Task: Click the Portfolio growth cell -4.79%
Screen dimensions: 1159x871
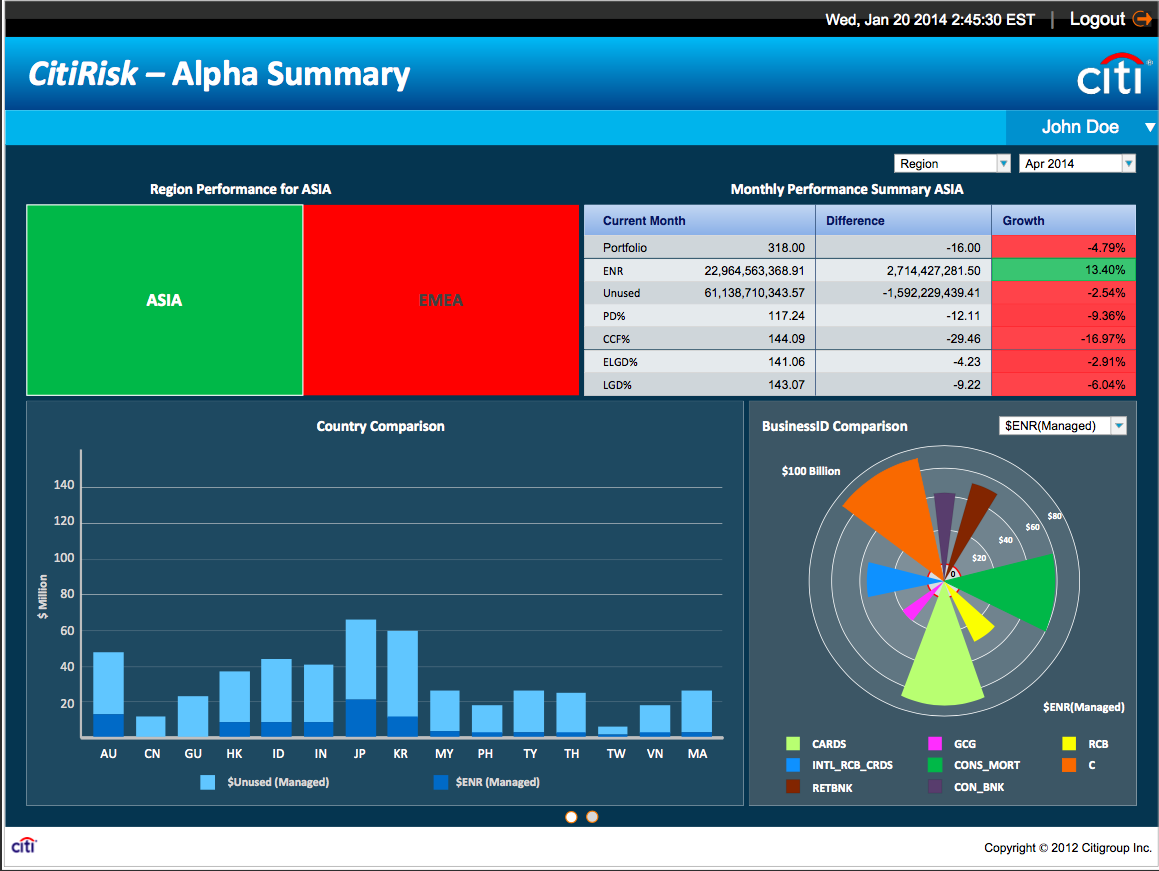Action: (1064, 248)
